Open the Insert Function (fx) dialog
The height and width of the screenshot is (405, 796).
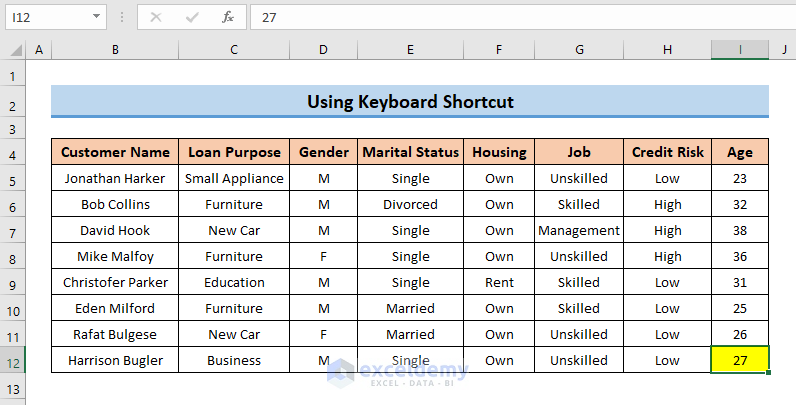[228, 17]
